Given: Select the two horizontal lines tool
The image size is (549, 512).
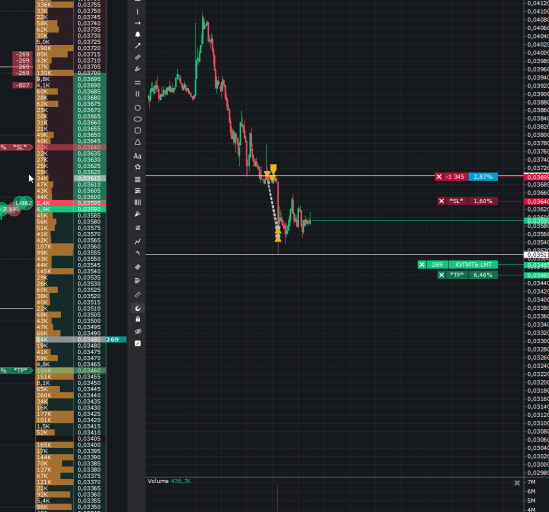Looking at the screenshot, I should click(138, 83).
